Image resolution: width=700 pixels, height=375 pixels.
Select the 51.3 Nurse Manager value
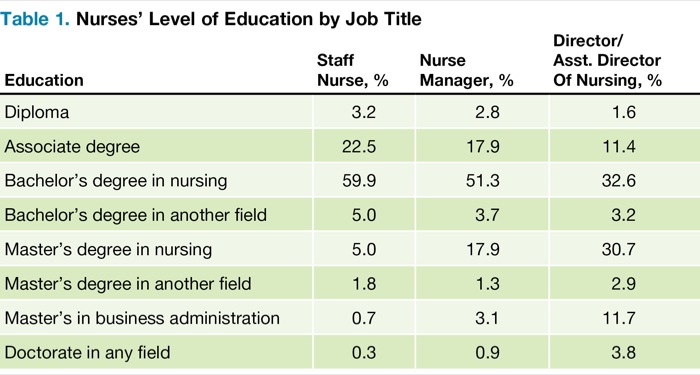point(483,181)
